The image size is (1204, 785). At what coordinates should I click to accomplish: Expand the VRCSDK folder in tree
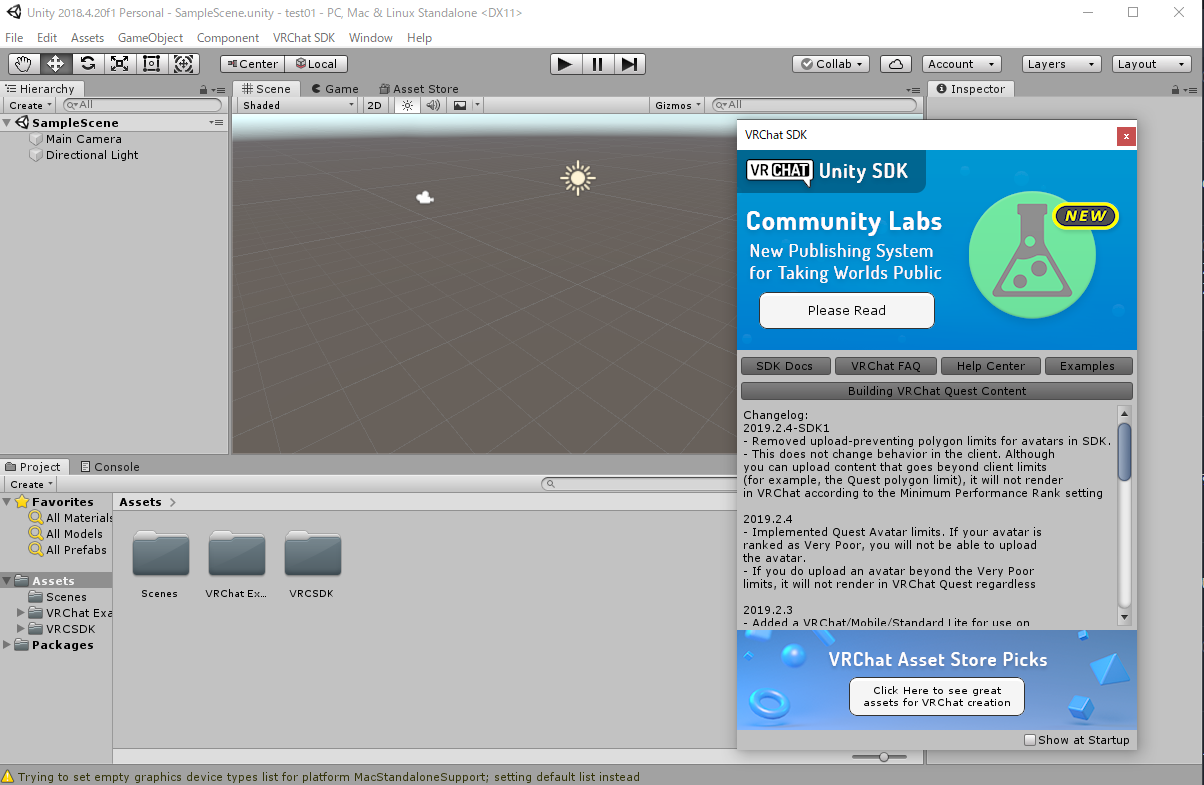[23, 629]
